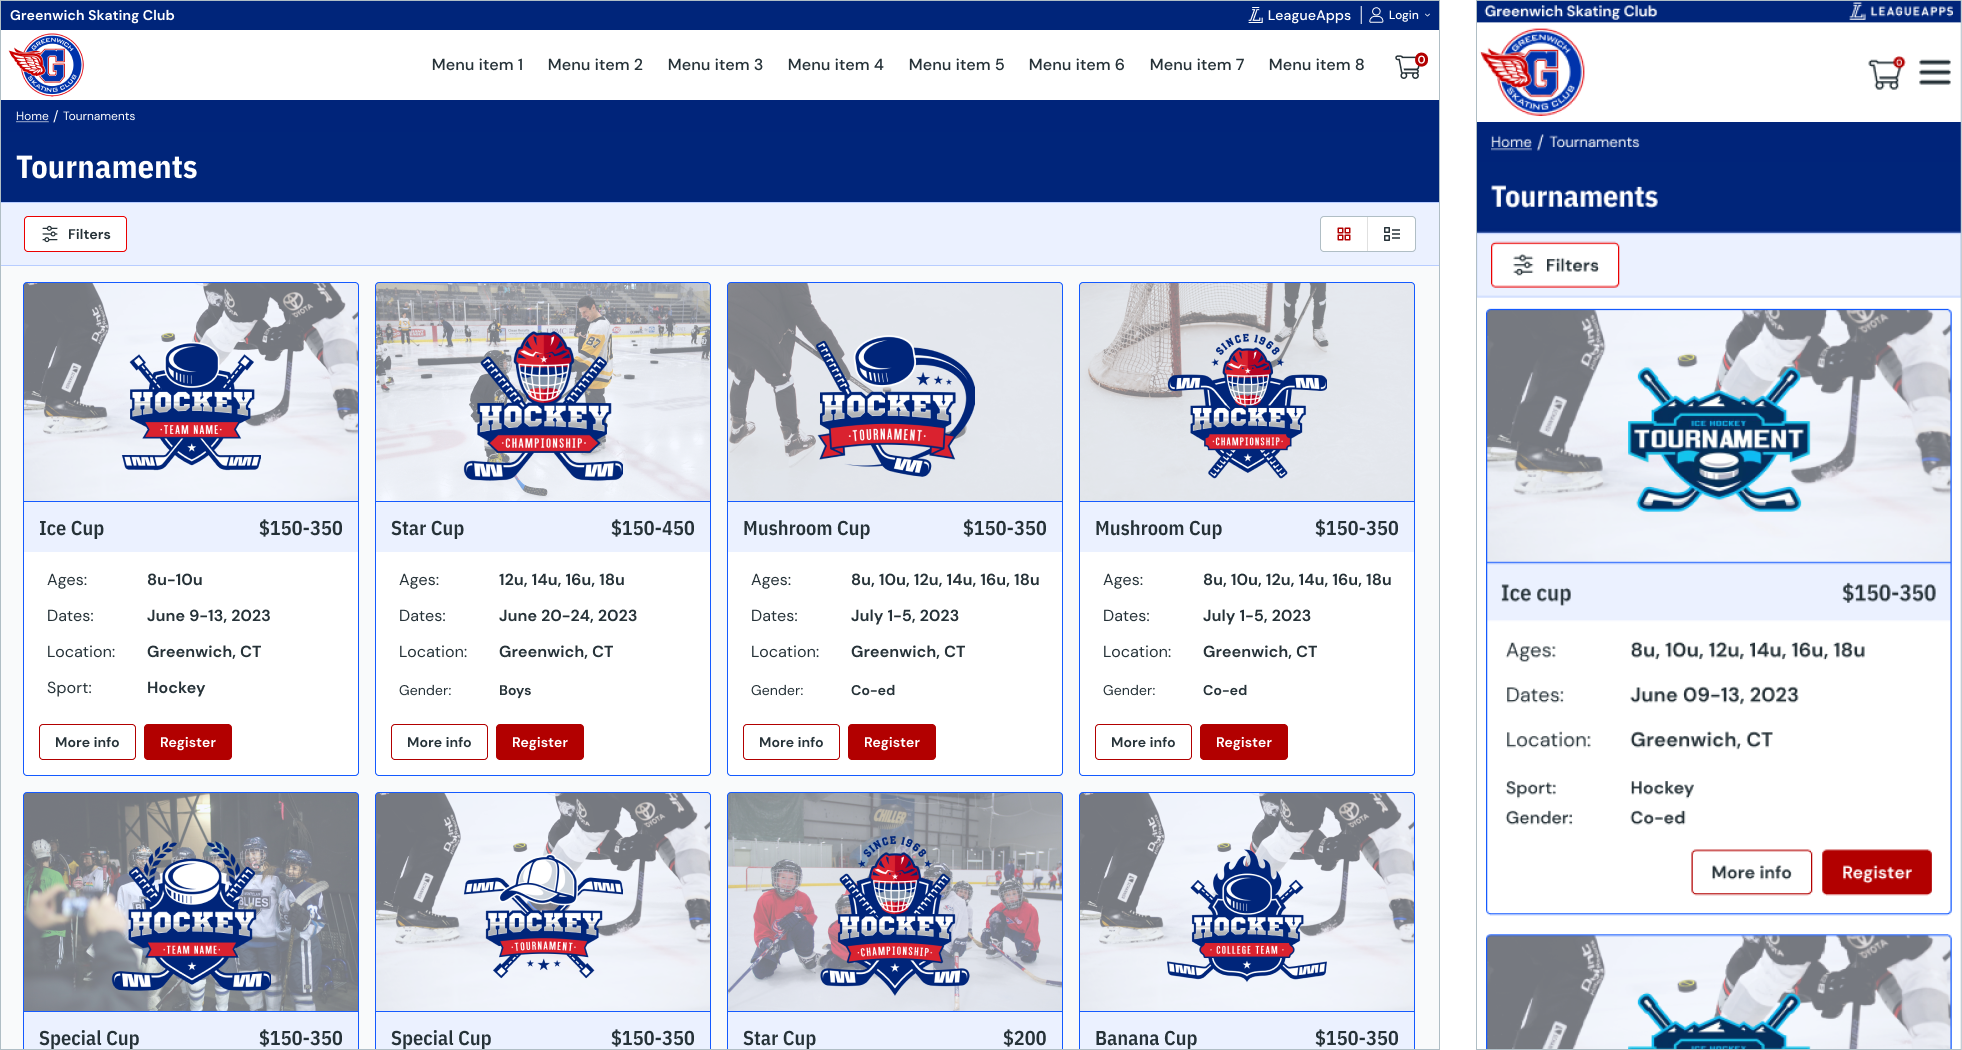Open Menu item 1
The width and height of the screenshot is (1962, 1050).
tap(477, 65)
